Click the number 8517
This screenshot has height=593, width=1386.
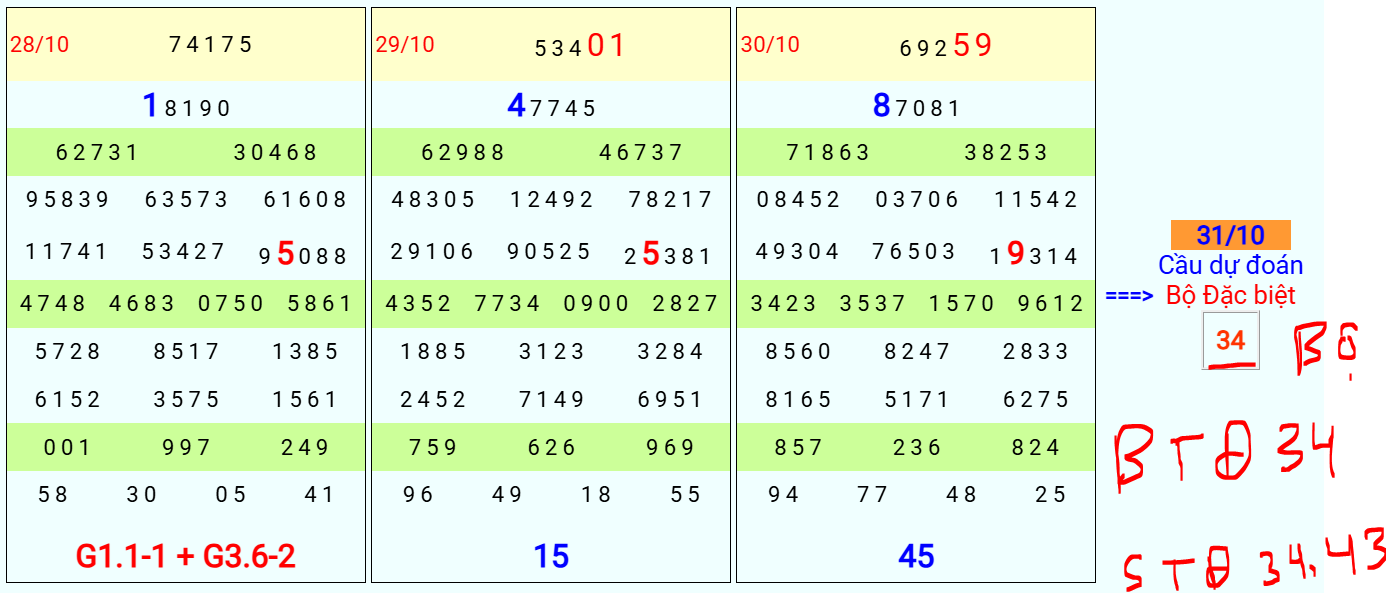tap(187, 352)
